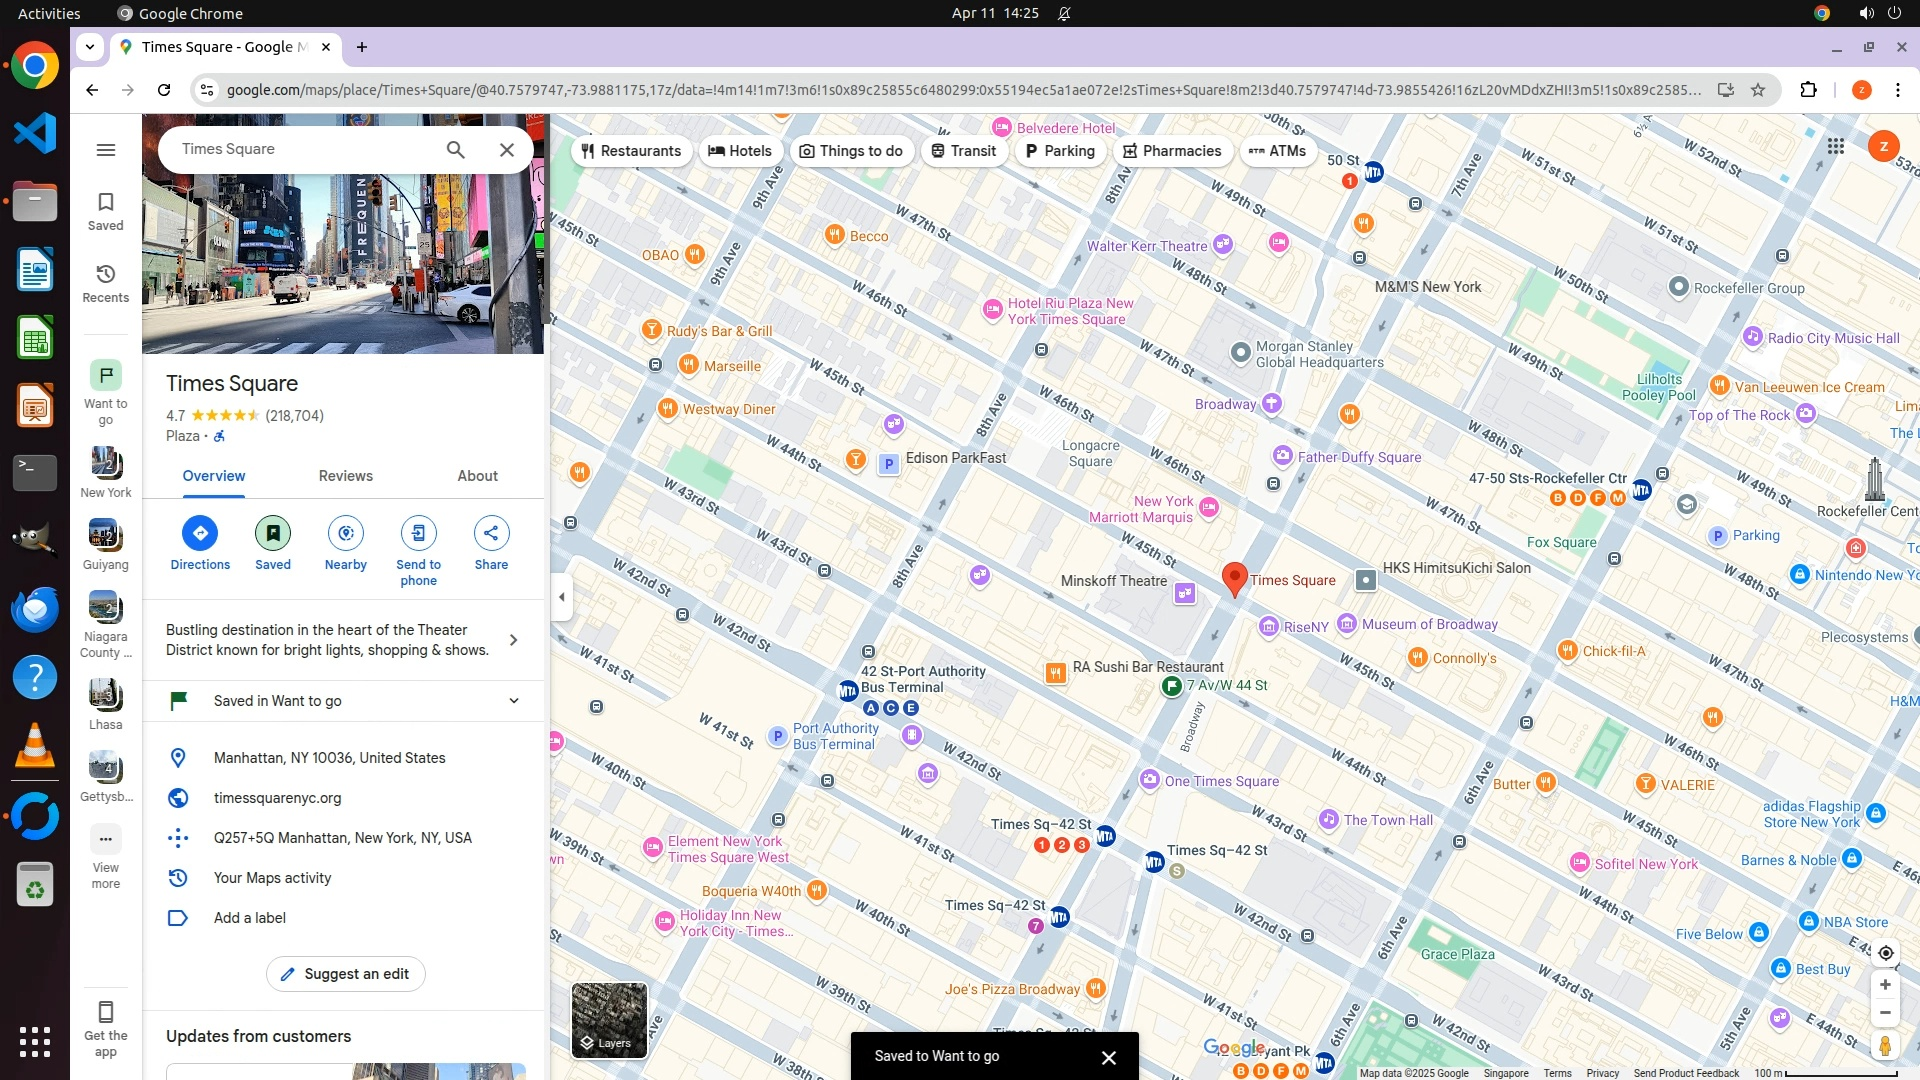Click the Pegman Street View icon
The height and width of the screenshot is (1080, 1920).
tap(1885, 1046)
